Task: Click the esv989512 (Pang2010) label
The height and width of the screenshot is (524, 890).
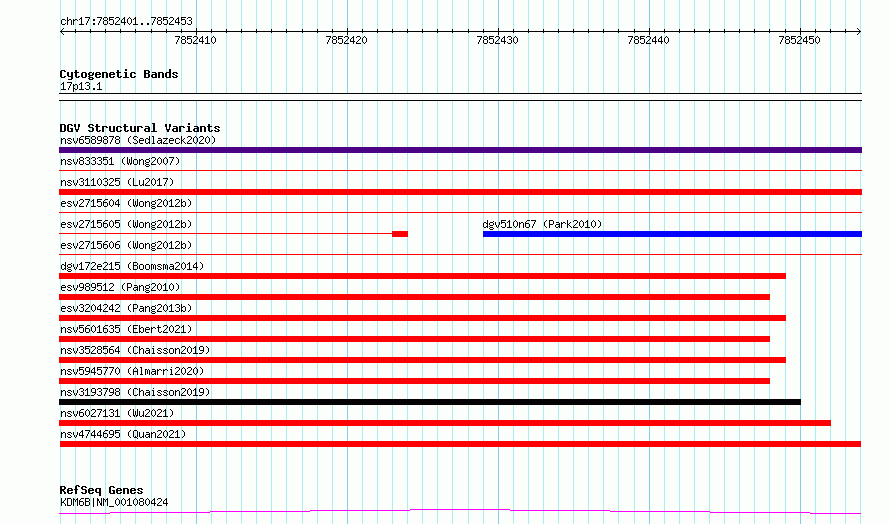Action: pyautogui.click(x=120, y=287)
